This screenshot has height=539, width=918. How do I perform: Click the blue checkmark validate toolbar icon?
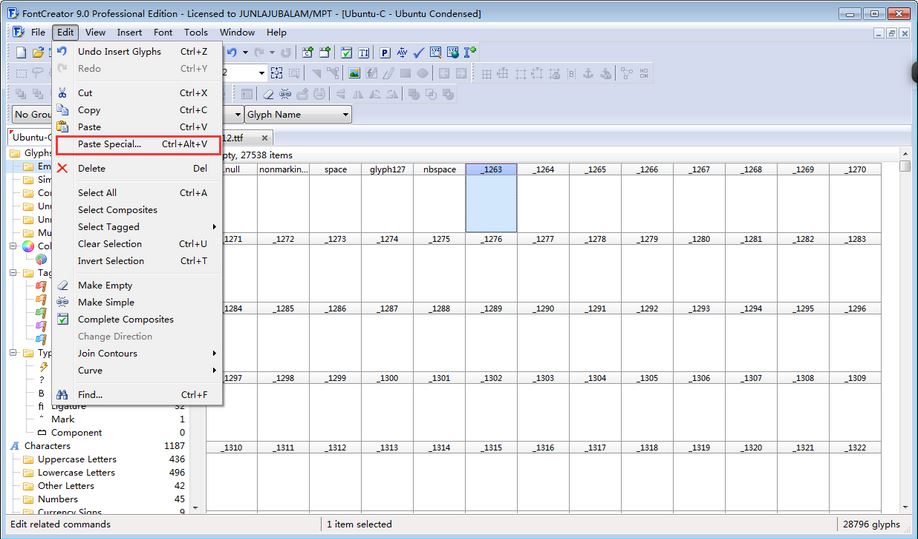419,52
